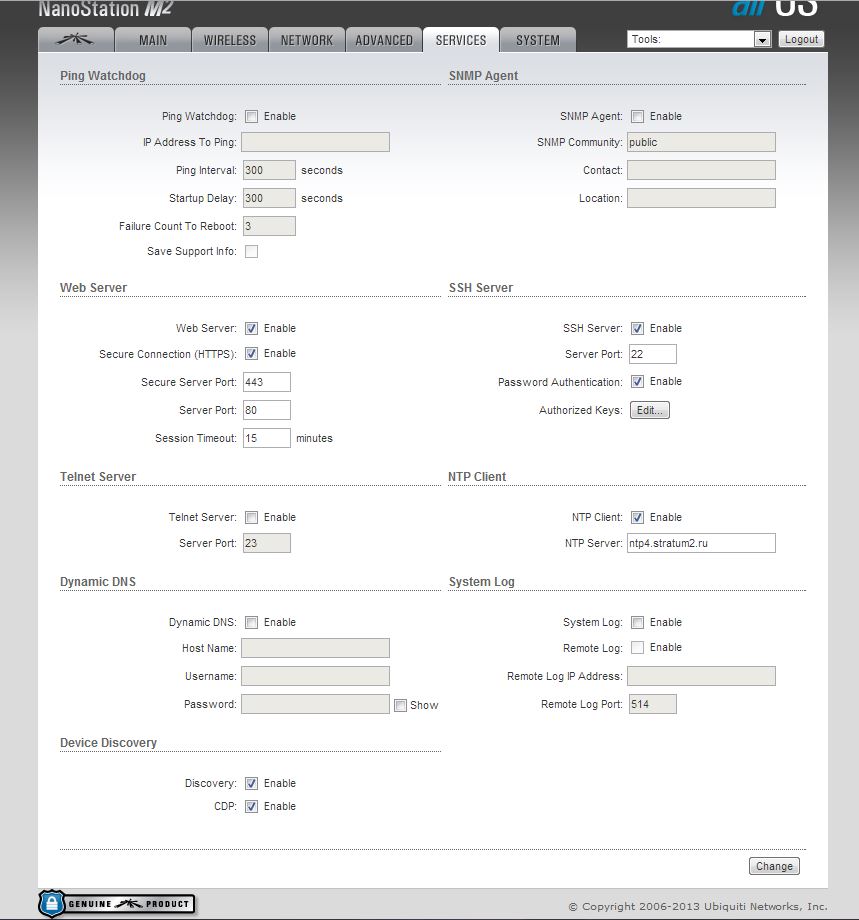Enable the Remote Log checkbox
859x920 pixels.
[638, 647]
